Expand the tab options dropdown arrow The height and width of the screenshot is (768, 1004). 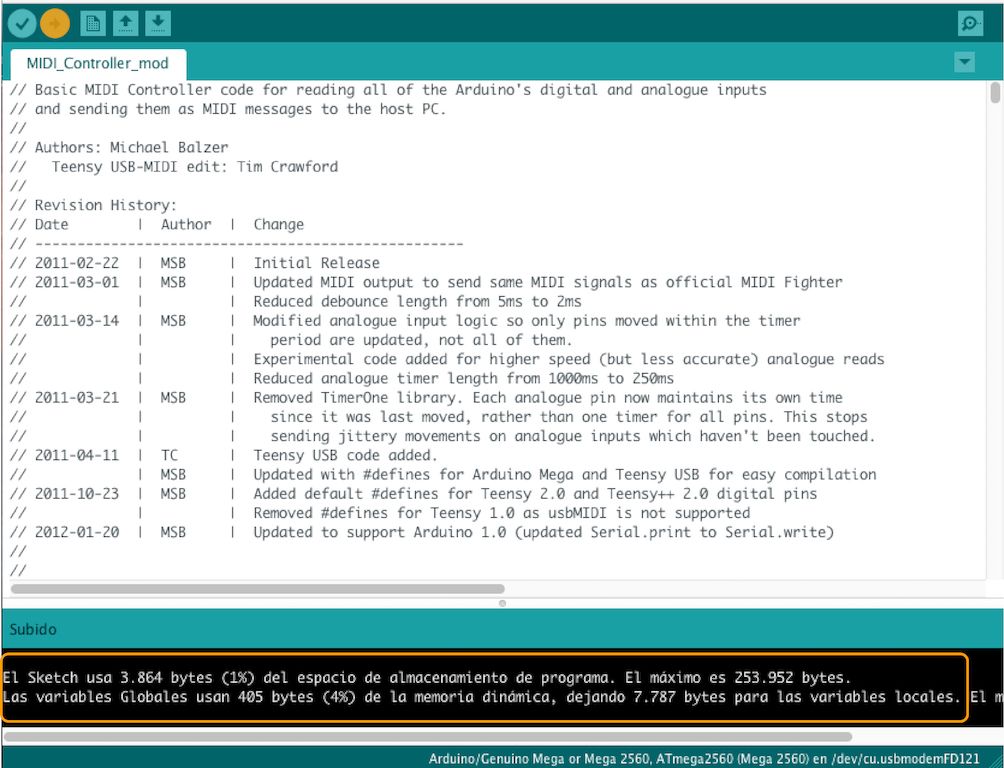[964, 63]
